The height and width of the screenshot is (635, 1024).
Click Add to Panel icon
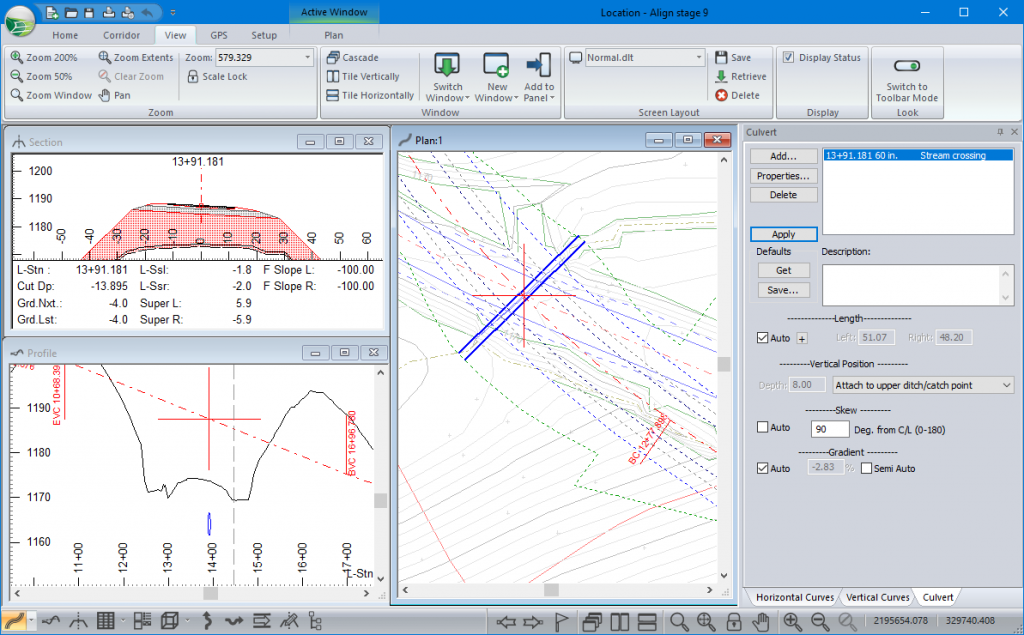(539, 76)
